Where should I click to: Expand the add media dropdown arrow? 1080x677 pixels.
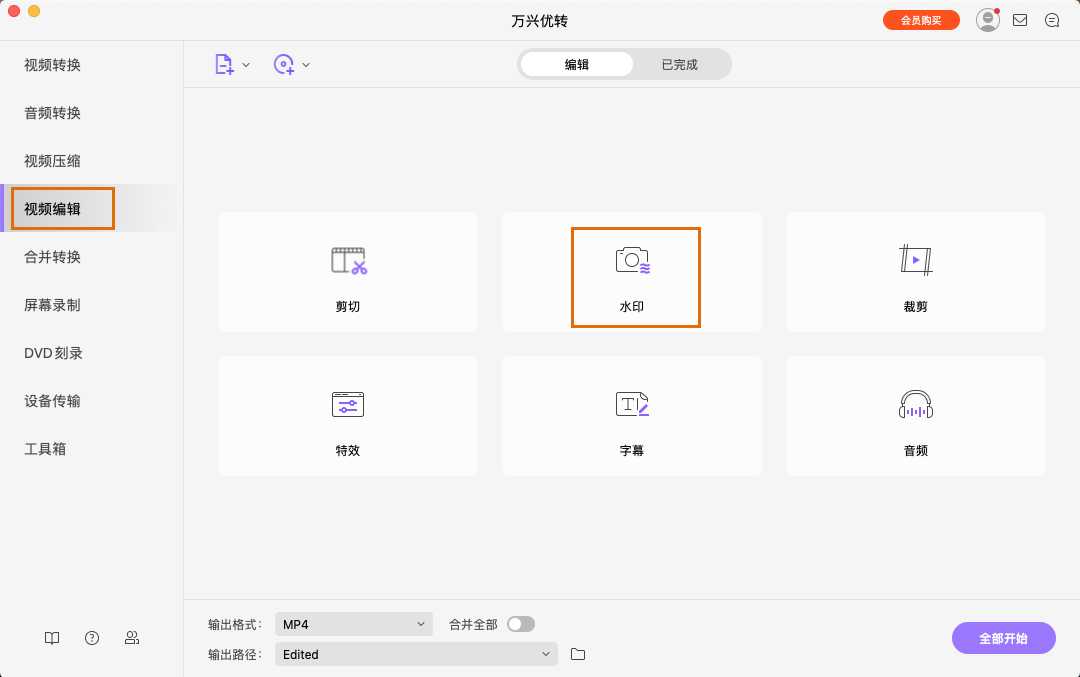tap(245, 63)
